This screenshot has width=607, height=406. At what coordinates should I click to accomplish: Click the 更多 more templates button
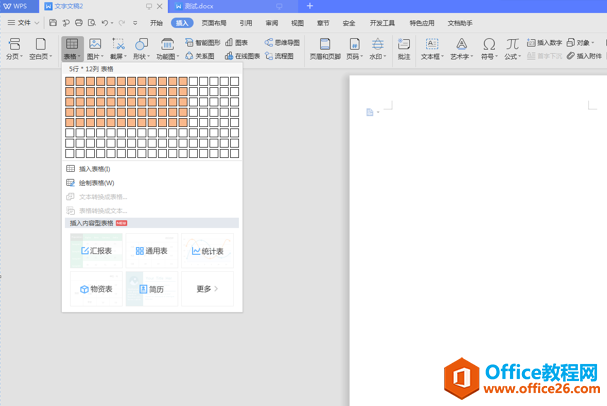(x=207, y=289)
